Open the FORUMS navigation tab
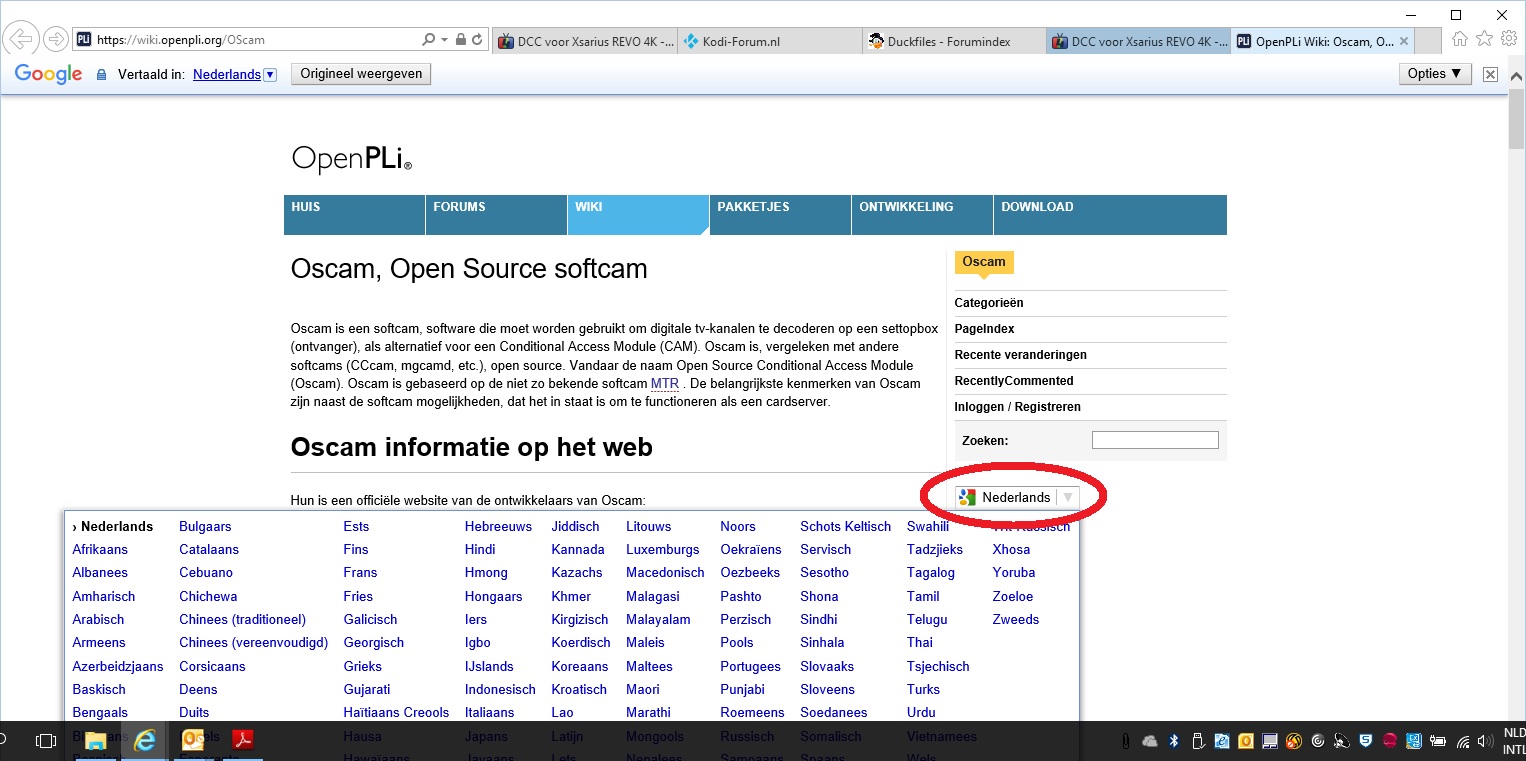 coord(496,214)
